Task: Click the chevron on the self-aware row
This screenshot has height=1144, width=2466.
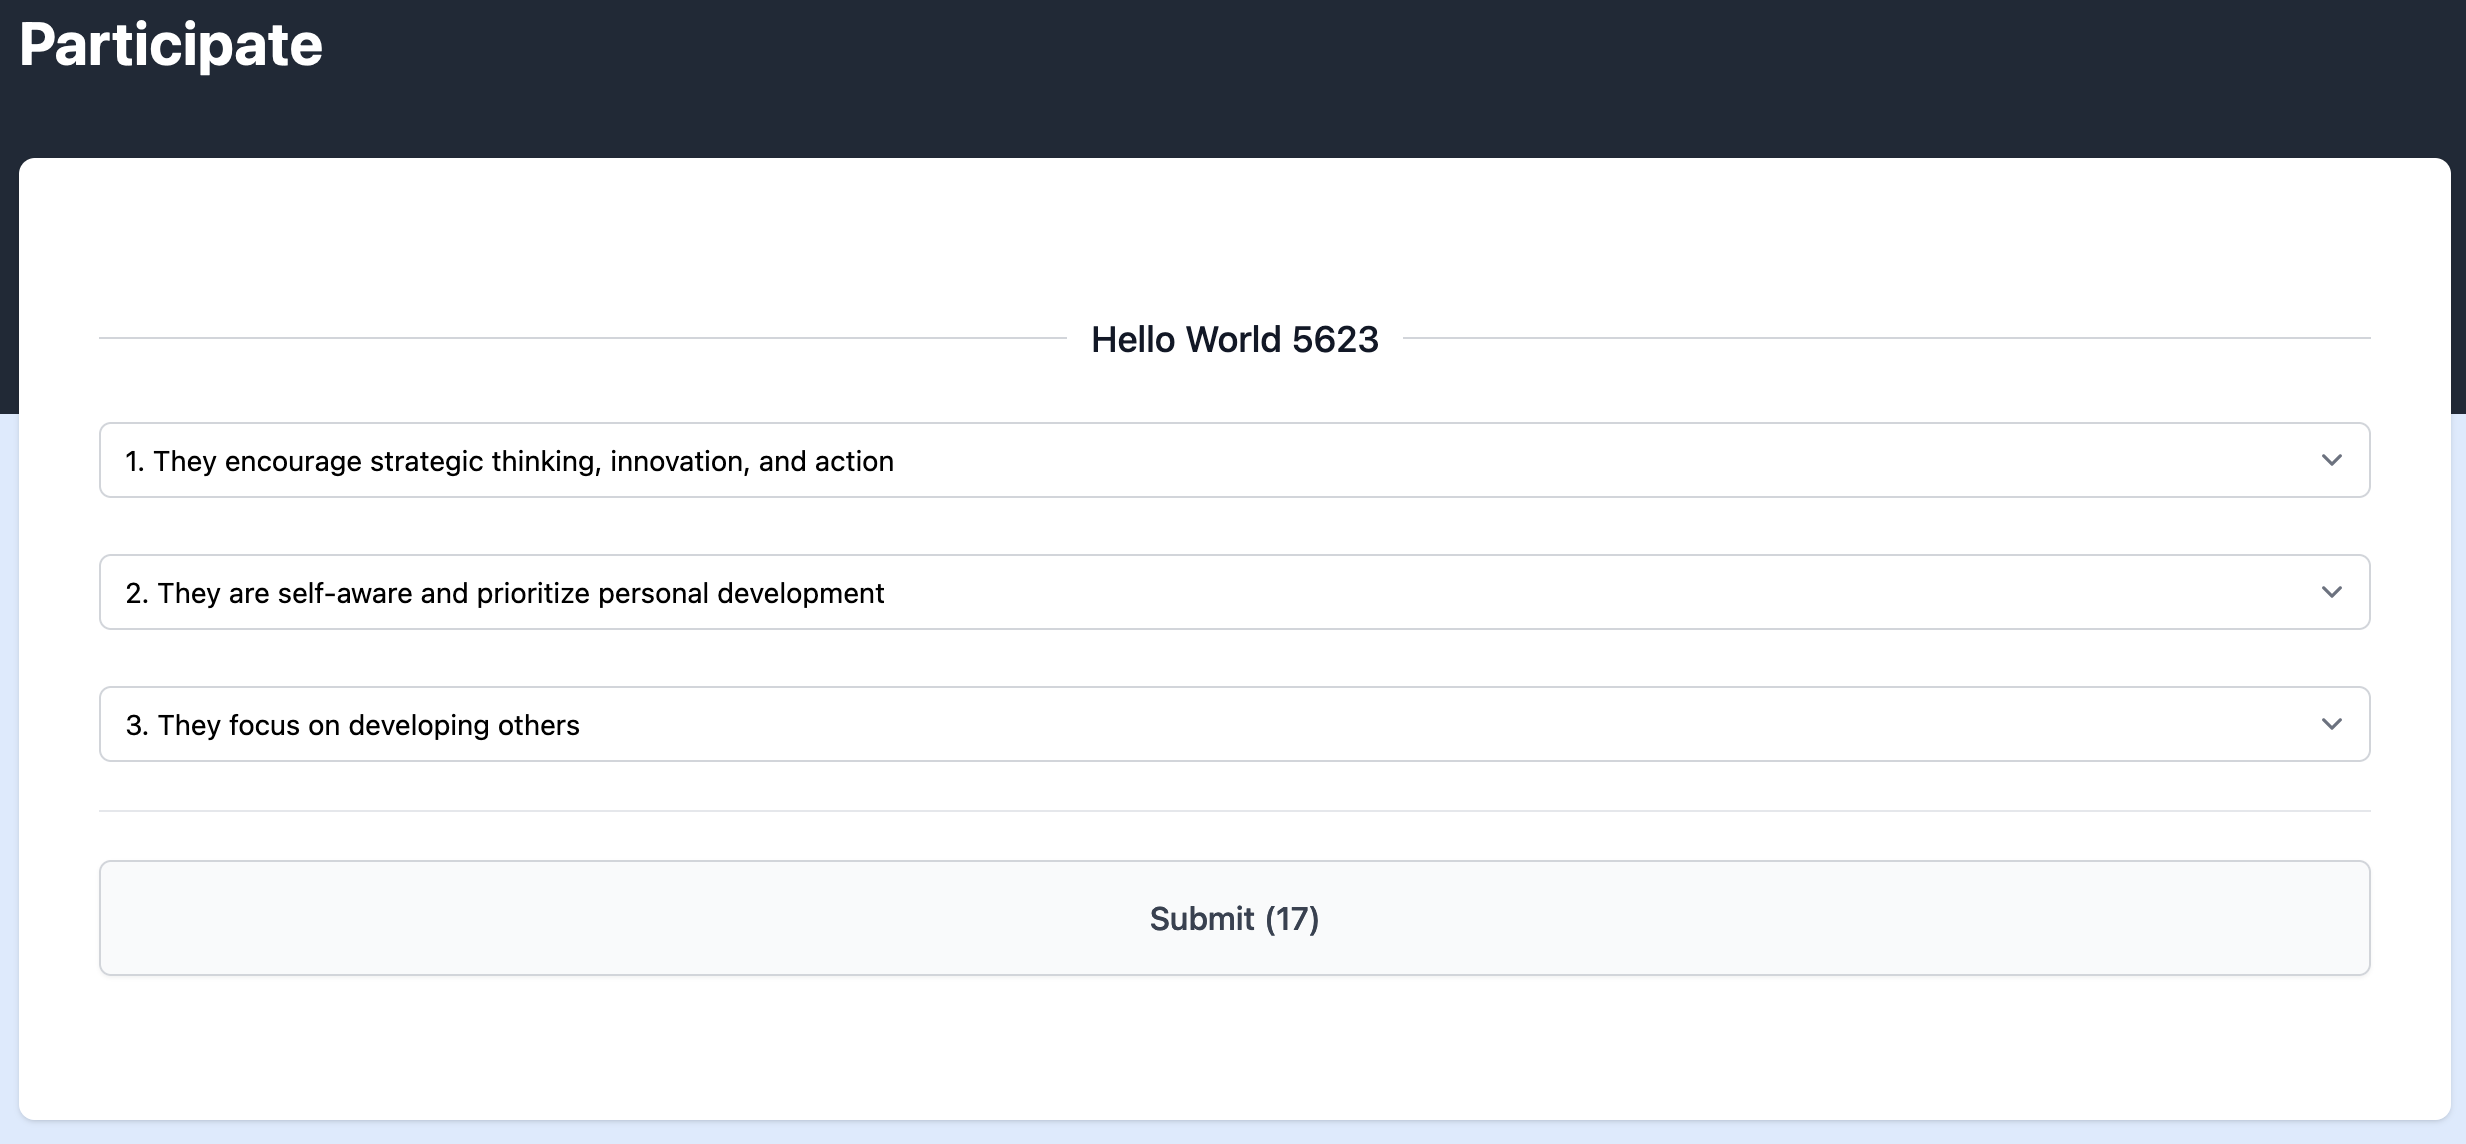Action: tap(2331, 592)
